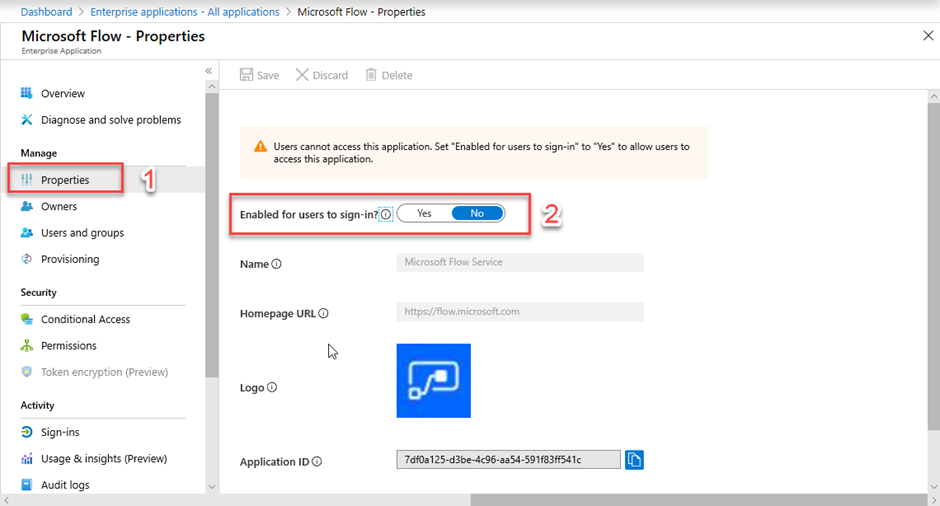Click the Sign-ins arrow icon
The image size is (940, 506).
click(x=26, y=431)
